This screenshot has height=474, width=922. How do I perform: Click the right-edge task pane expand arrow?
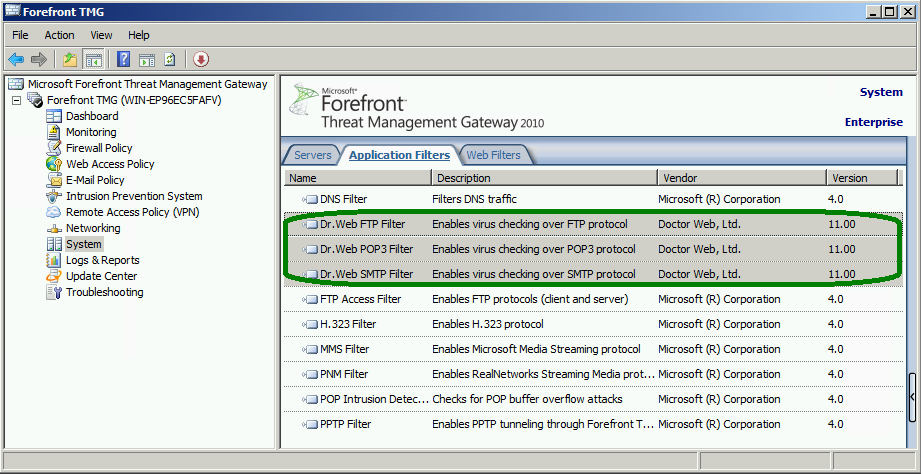point(912,397)
